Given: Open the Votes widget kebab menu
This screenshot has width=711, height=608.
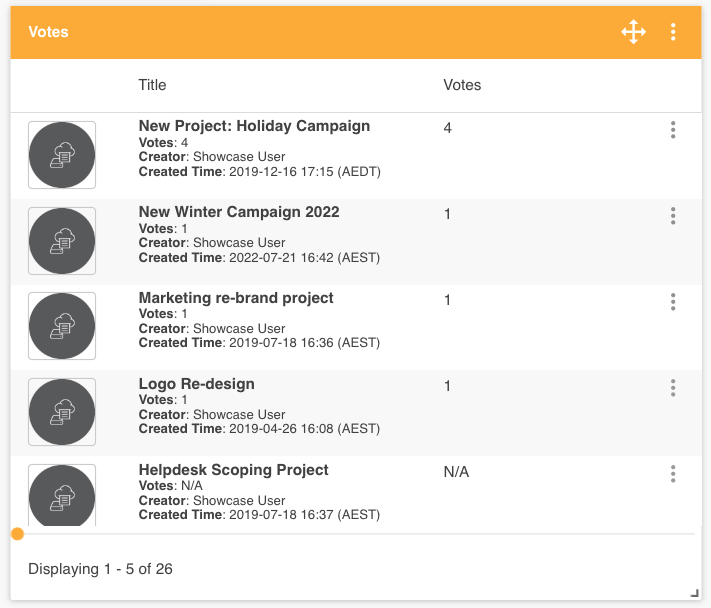Looking at the screenshot, I should 674,32.
